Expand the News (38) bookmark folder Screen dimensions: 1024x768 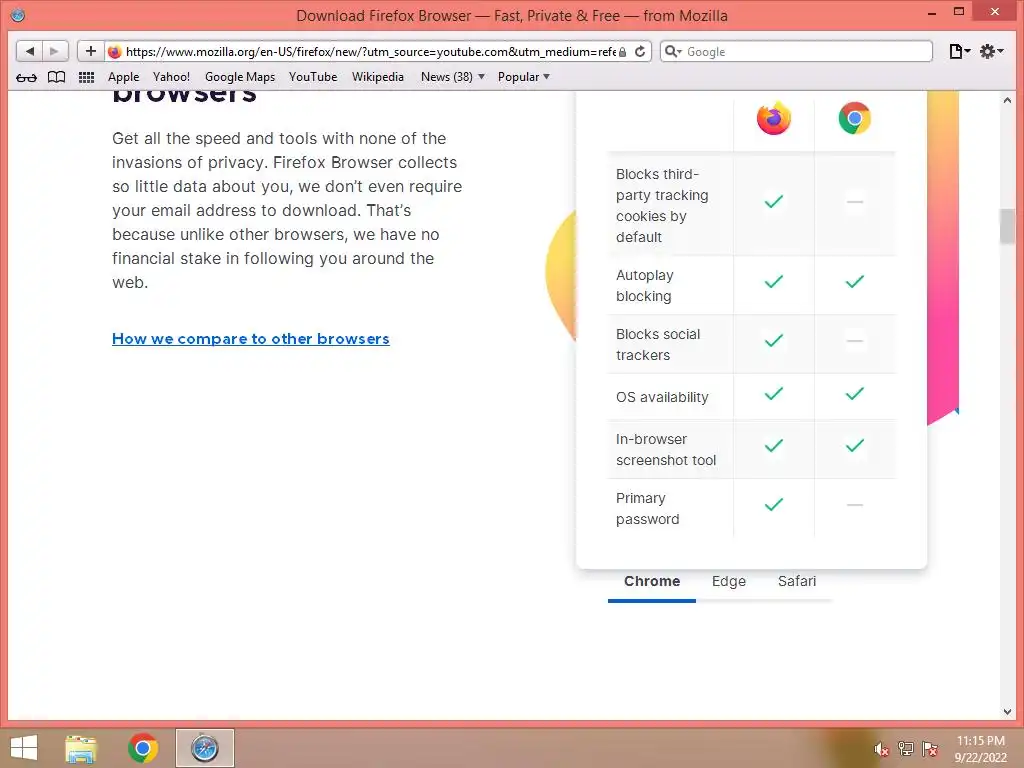(x=453, y=77)
